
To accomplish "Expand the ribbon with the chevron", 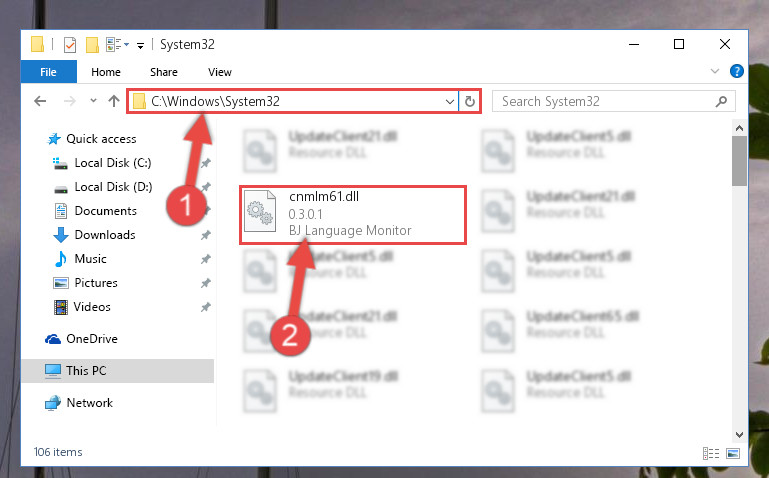I will coord(715,72).
